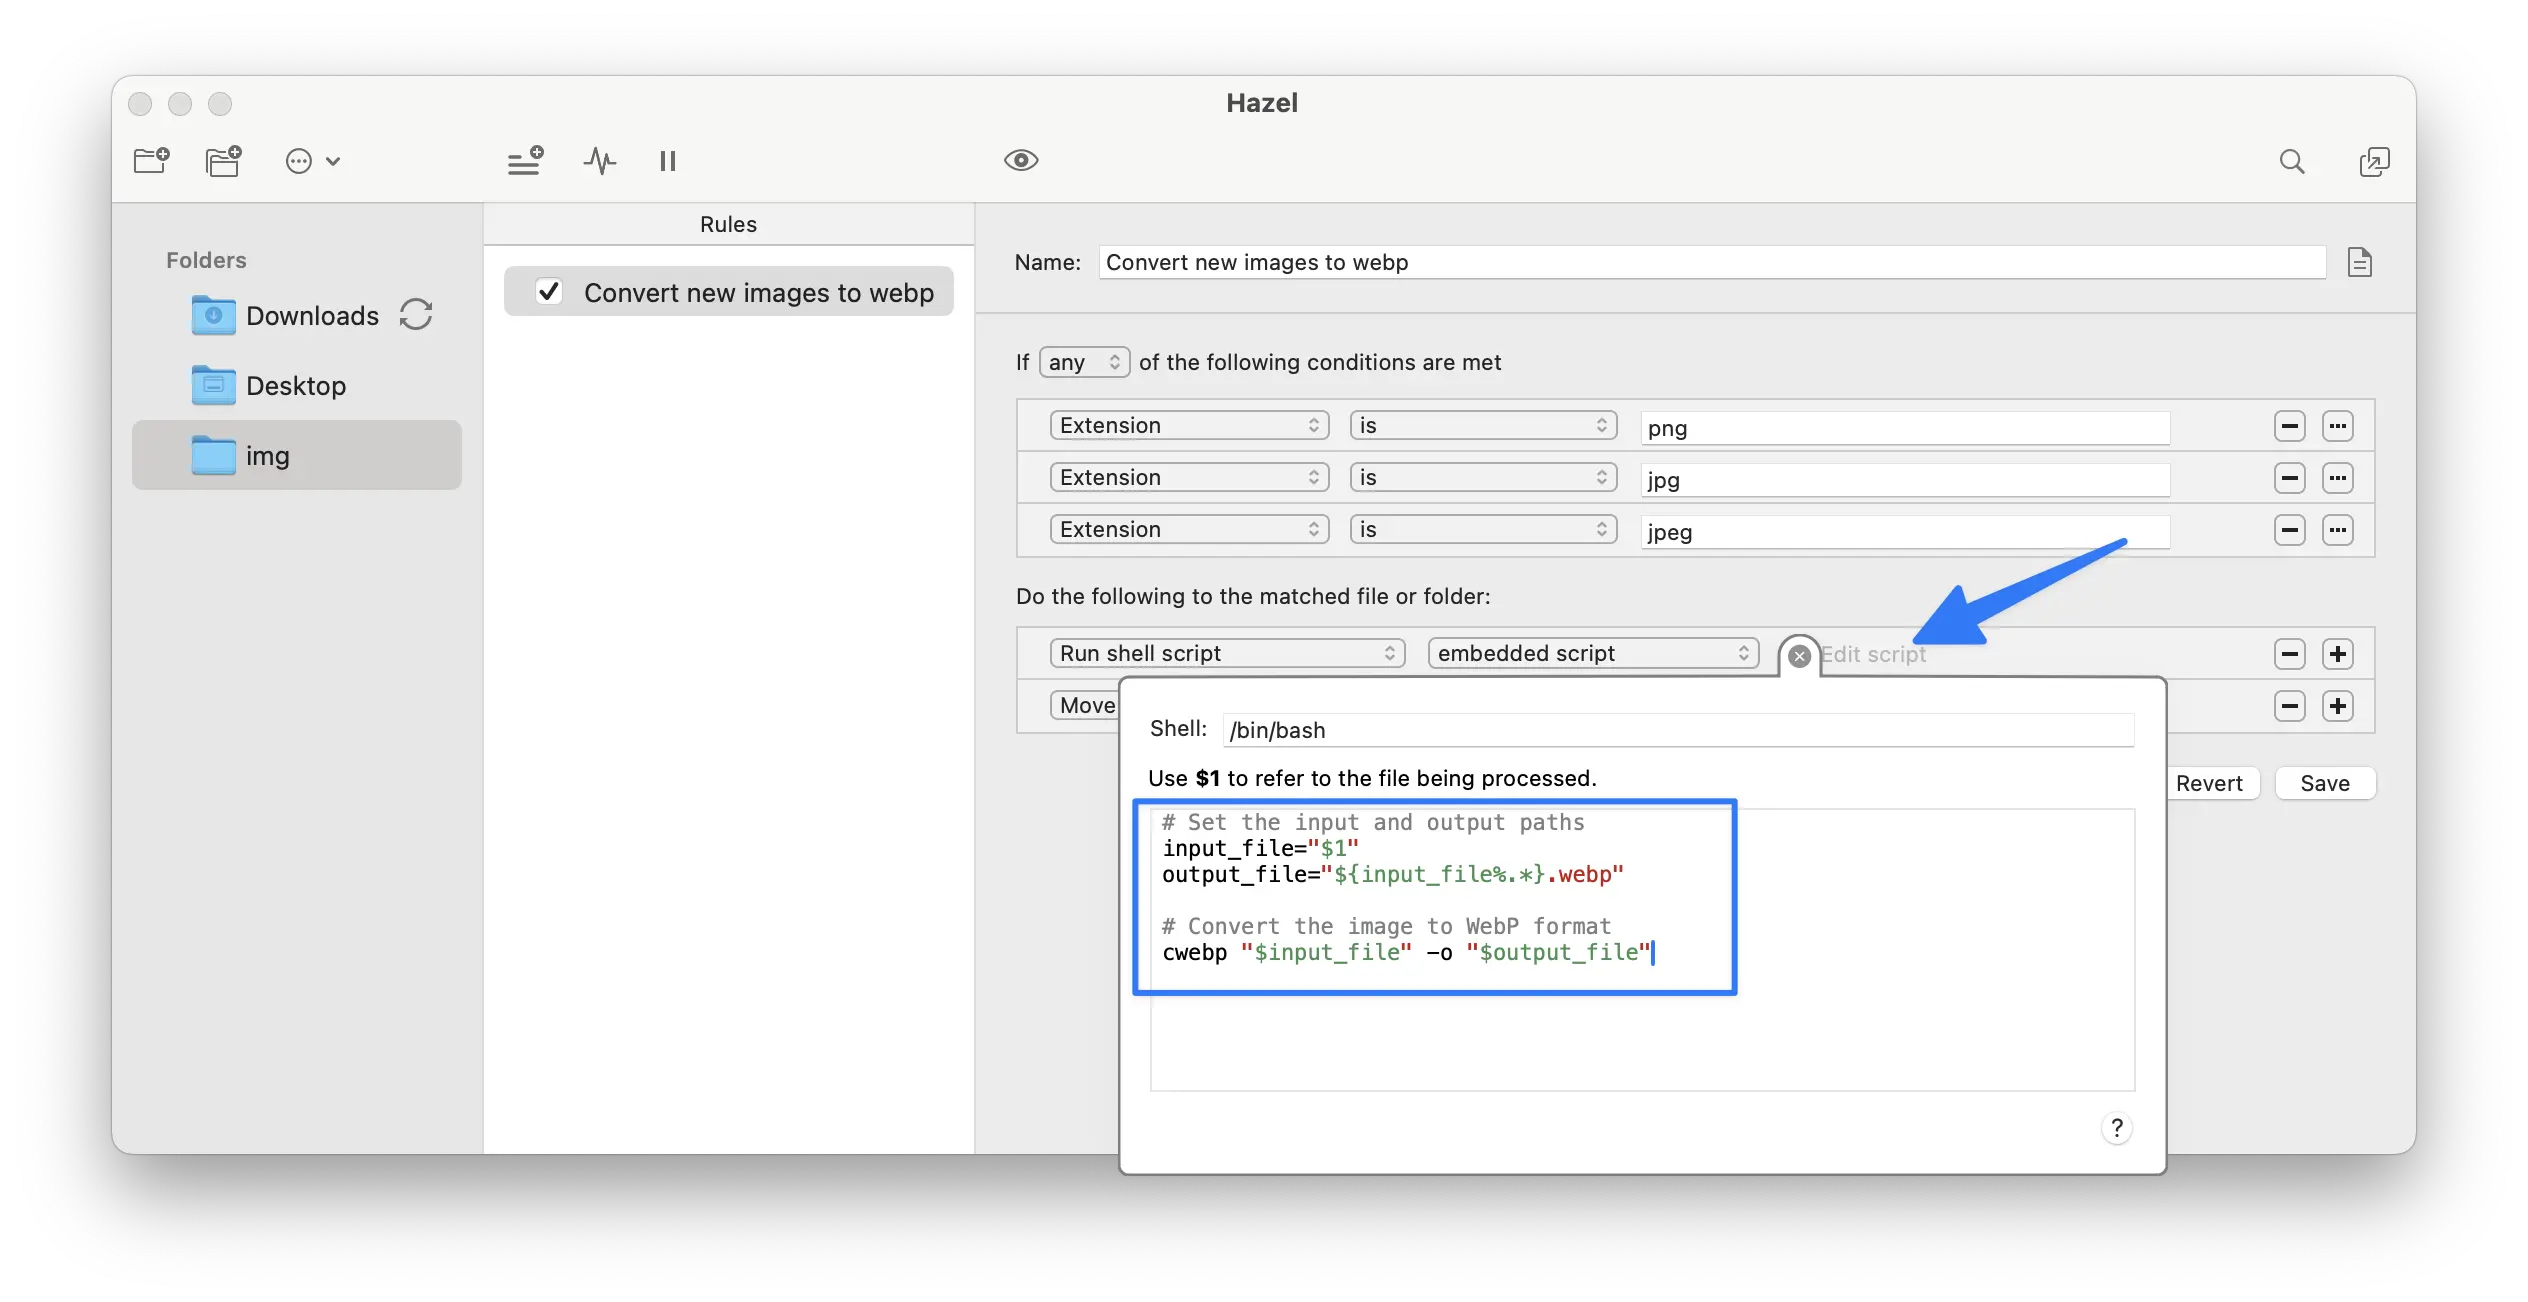Click the sync icon next to Downloads
This screenshot has height=1302, width=2528.
pyautogui.click(x=416, y=314)
